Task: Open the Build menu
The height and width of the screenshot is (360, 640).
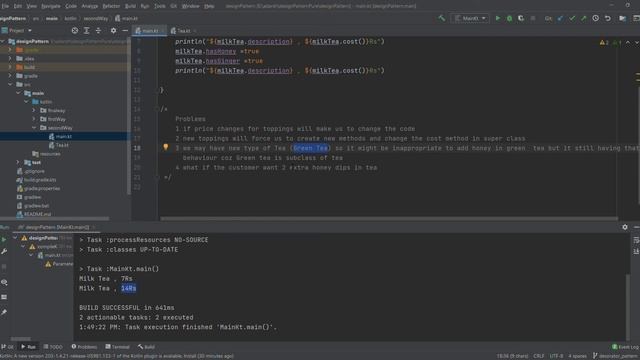Action: click(130, 6)
